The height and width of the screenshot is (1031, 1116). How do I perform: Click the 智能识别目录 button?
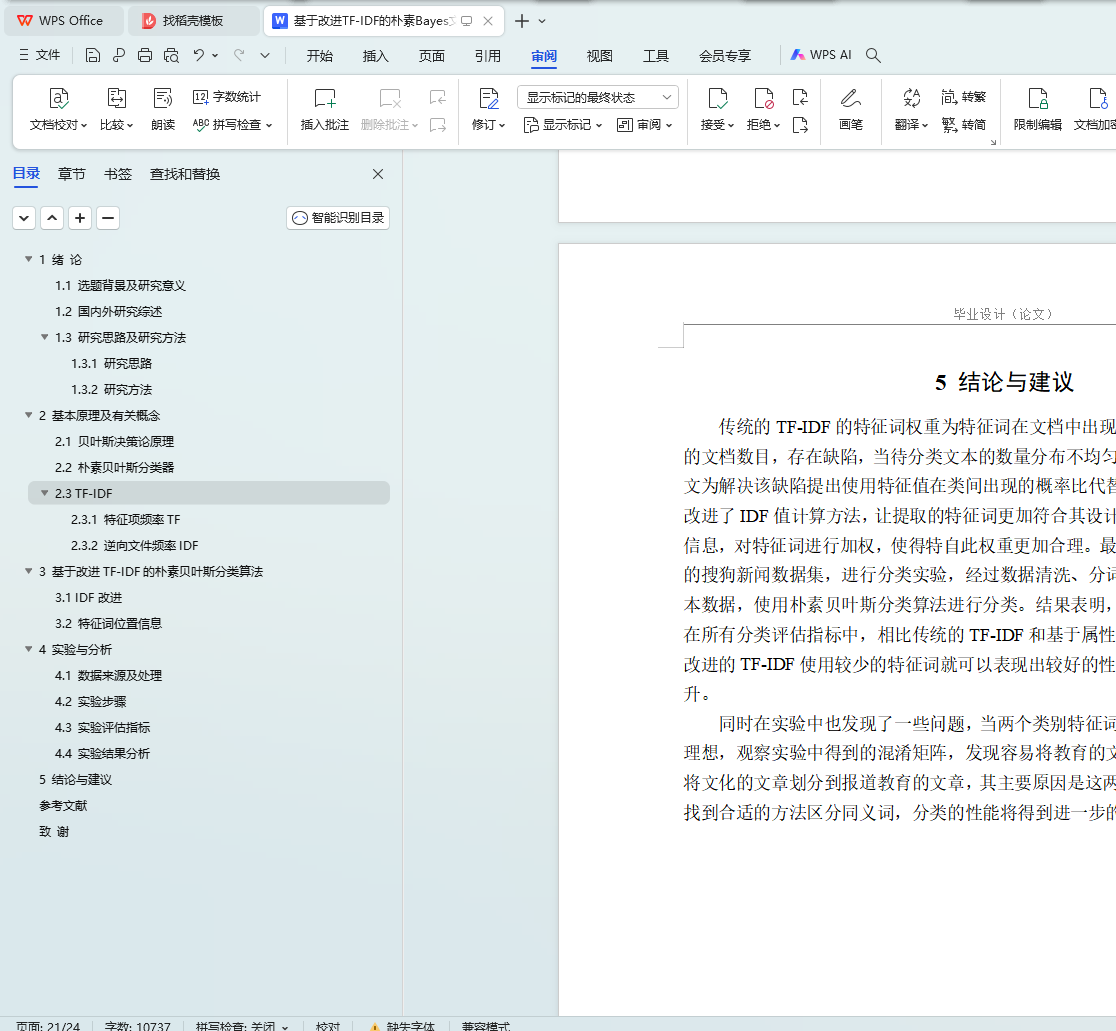(x=338, y=218)
